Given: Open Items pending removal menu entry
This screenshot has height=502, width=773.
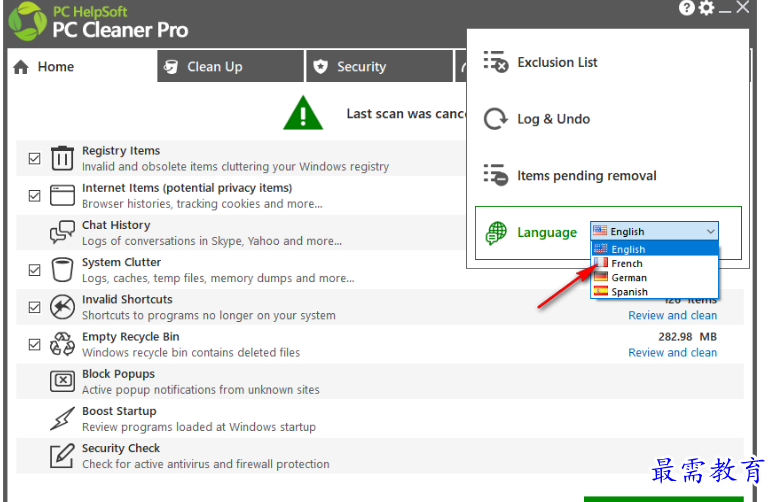Looking at the screenshot, I should pos(607,176).
